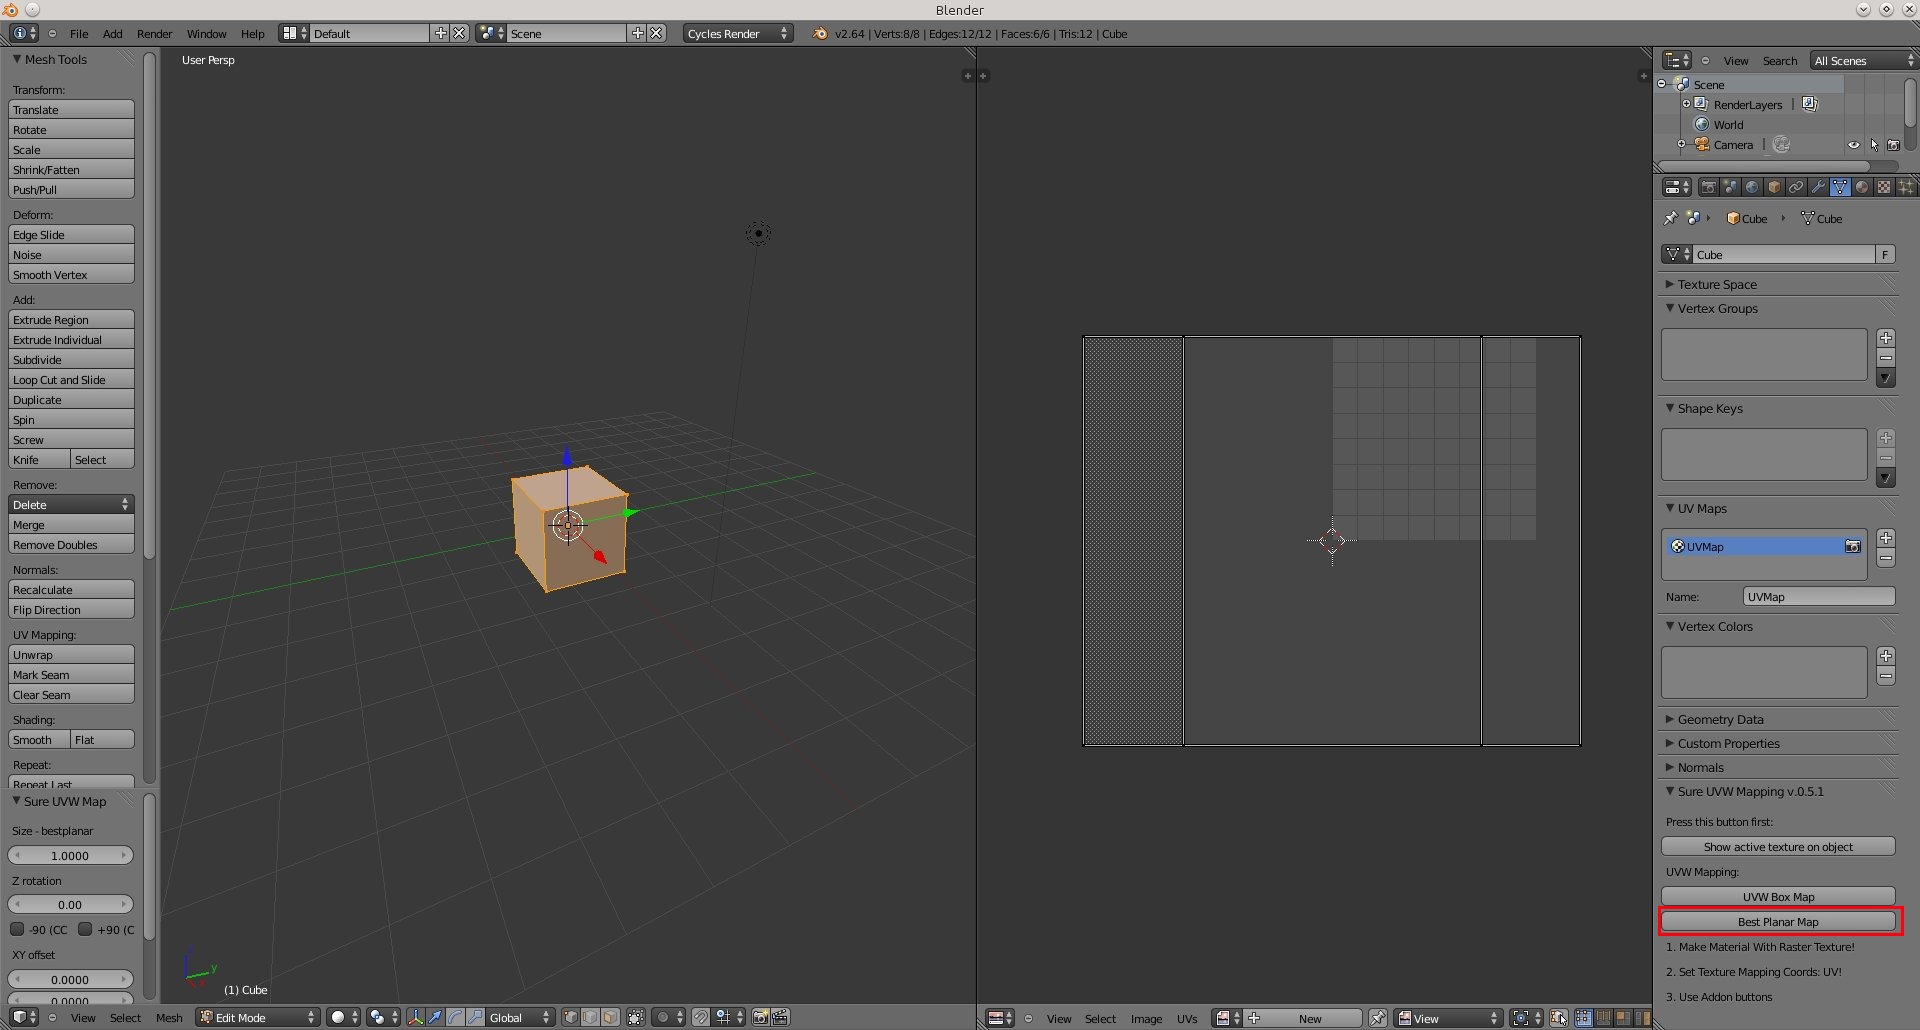Image resolution: width=1920 pixels, height=1030 pixels.
Task: Click Show active texture on object
Action: [1778, 847]
